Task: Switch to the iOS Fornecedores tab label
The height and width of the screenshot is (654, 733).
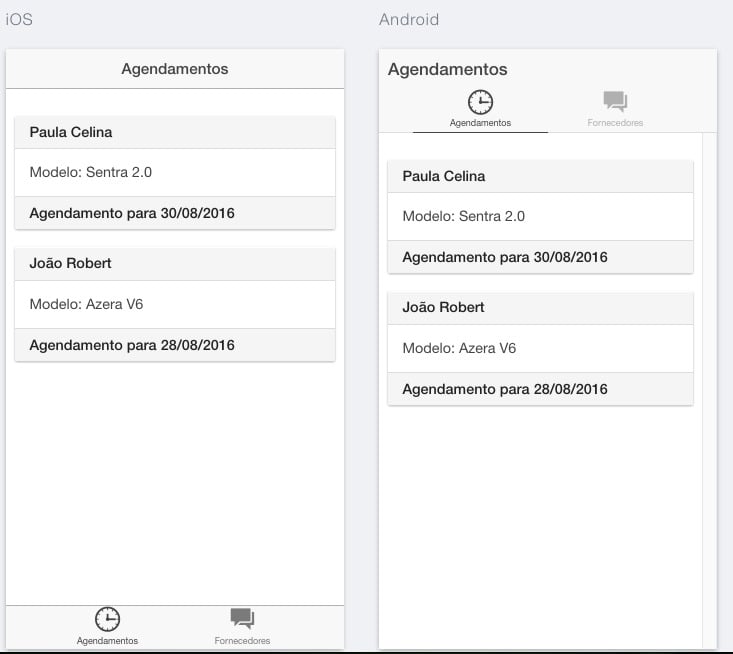Action: point(242,640)
